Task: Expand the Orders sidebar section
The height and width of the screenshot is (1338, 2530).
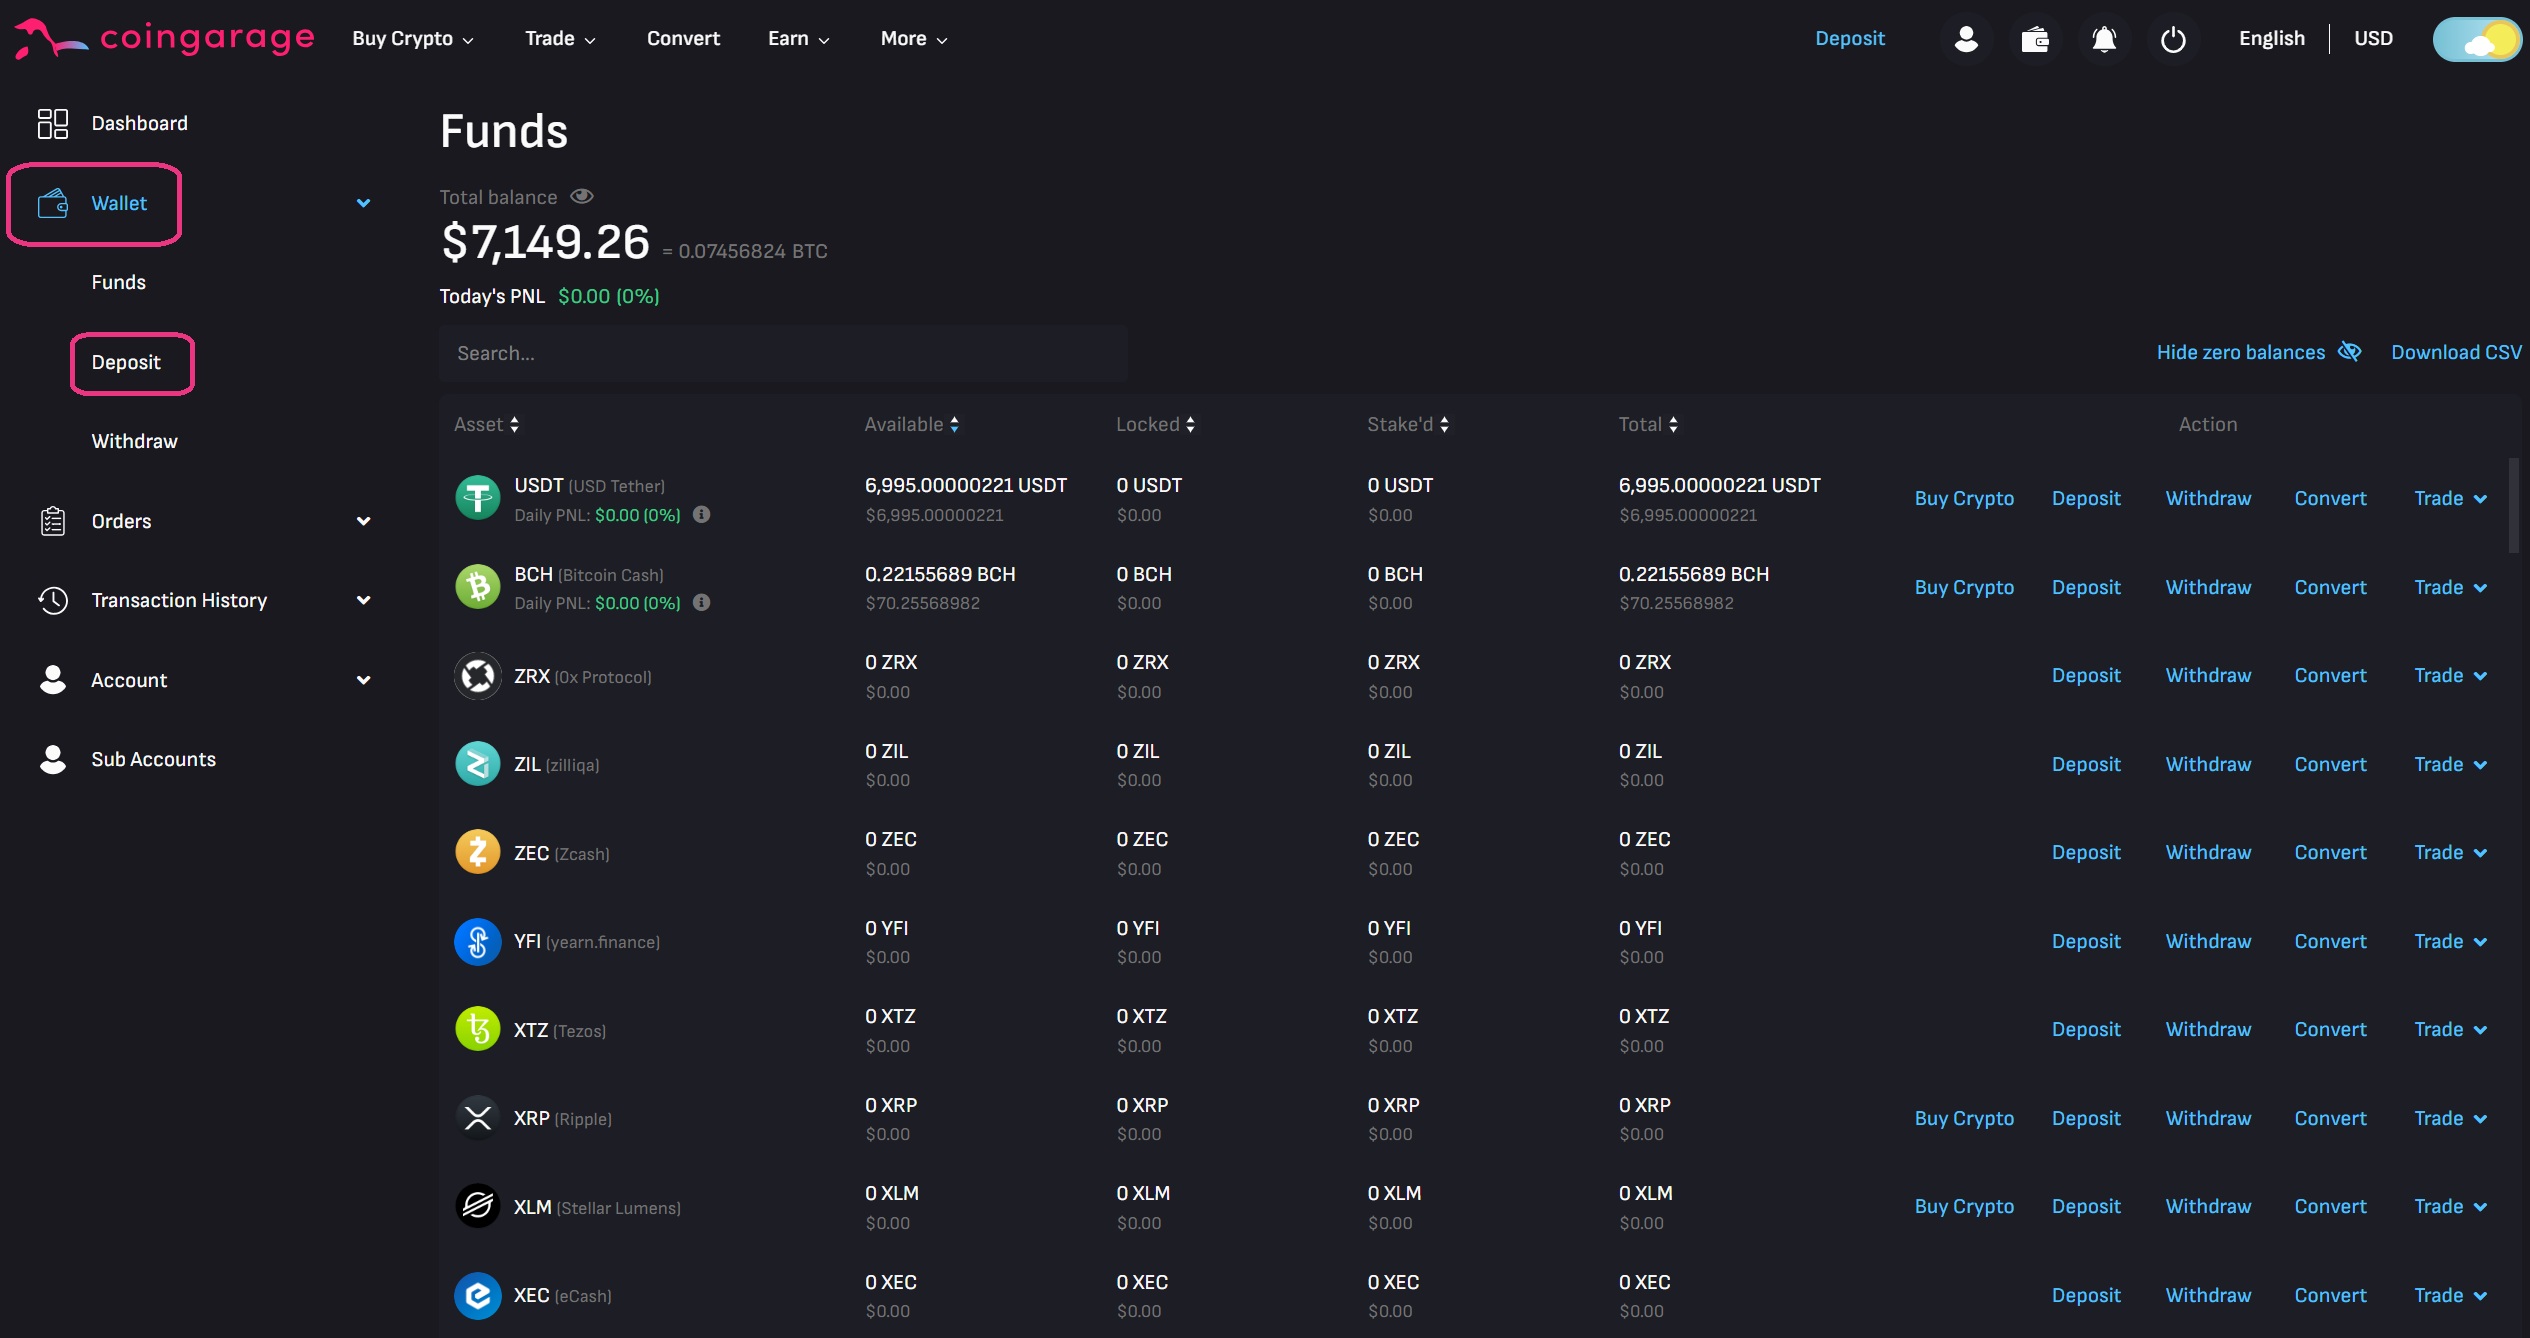Action: pos(364,521)
